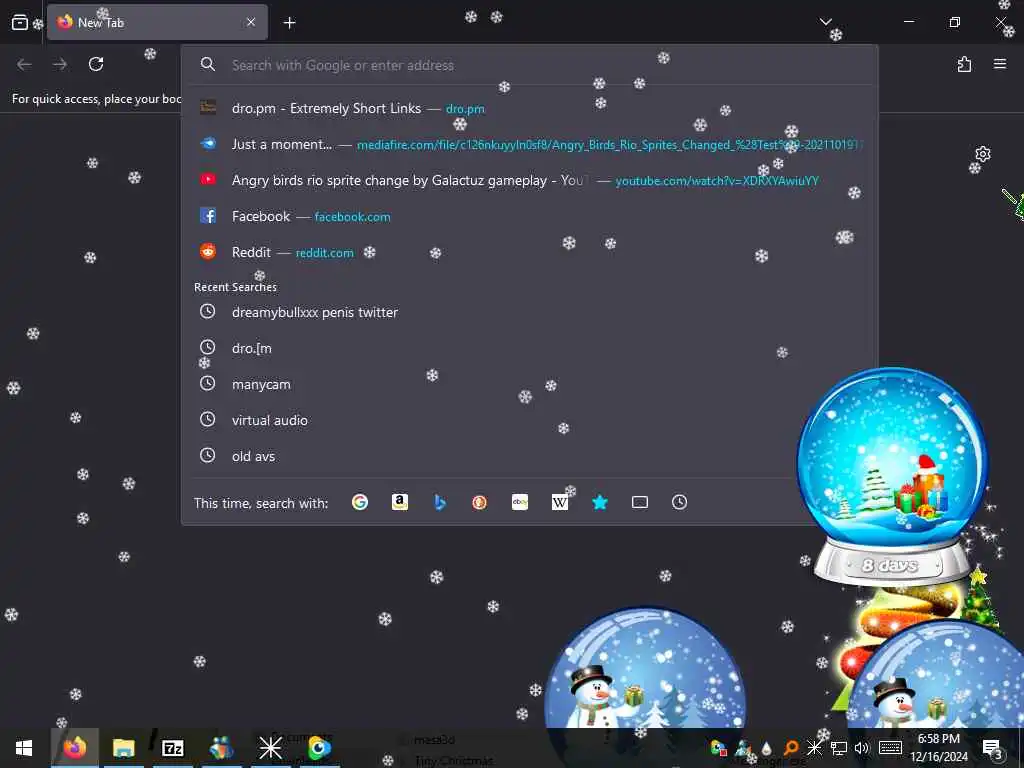Image resolution: width=1024 pixels, height=768 pixels.
Task: Search open tabs with the tab icon
Action: pyautogui.click(x=640, y=502)
